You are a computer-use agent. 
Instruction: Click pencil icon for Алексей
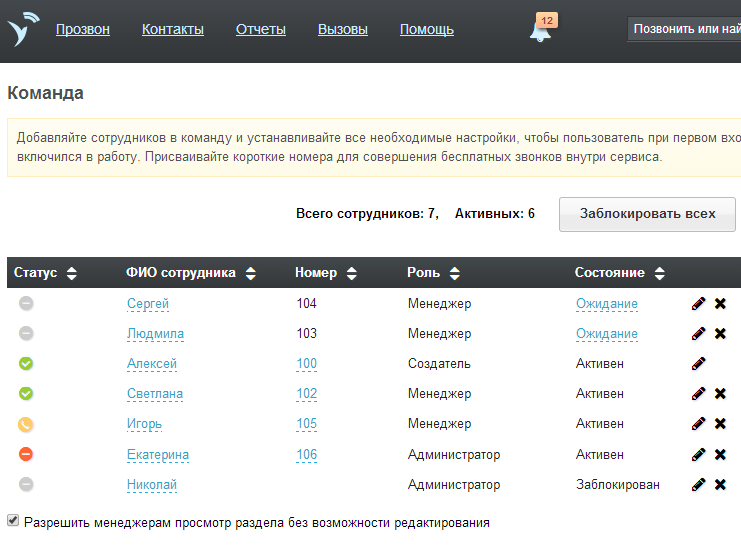pos(698,364)
